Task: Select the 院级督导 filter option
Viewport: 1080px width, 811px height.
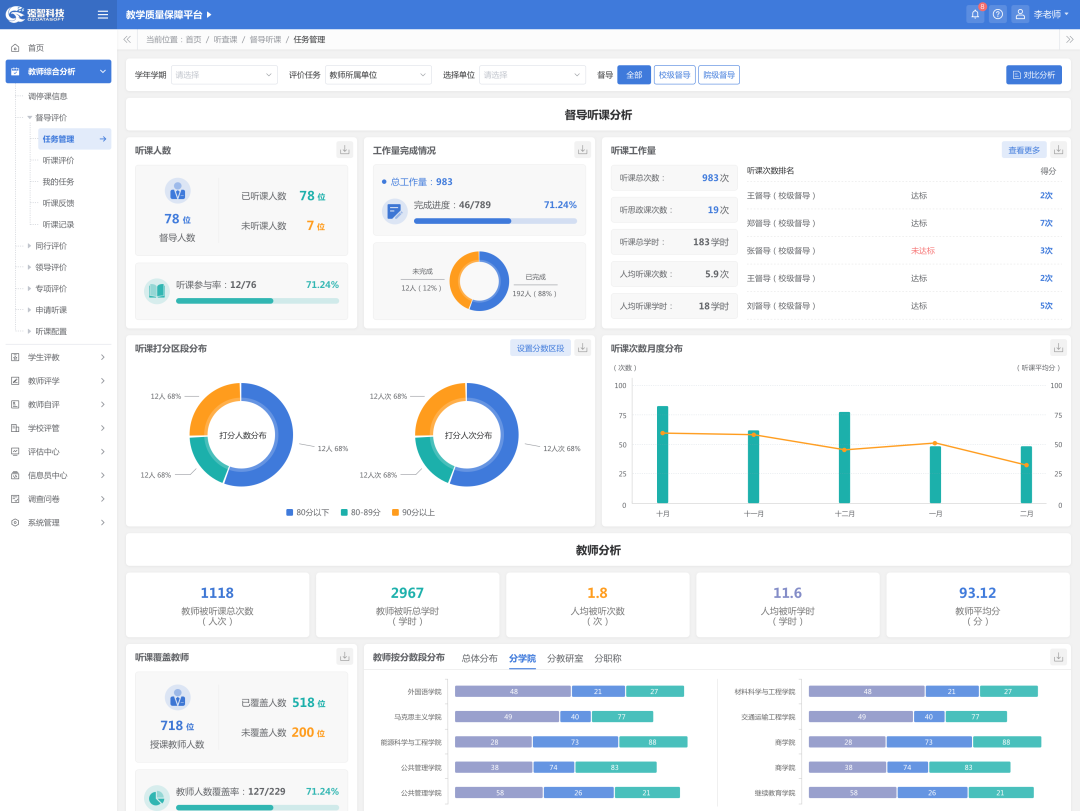Action: (718, 75)
